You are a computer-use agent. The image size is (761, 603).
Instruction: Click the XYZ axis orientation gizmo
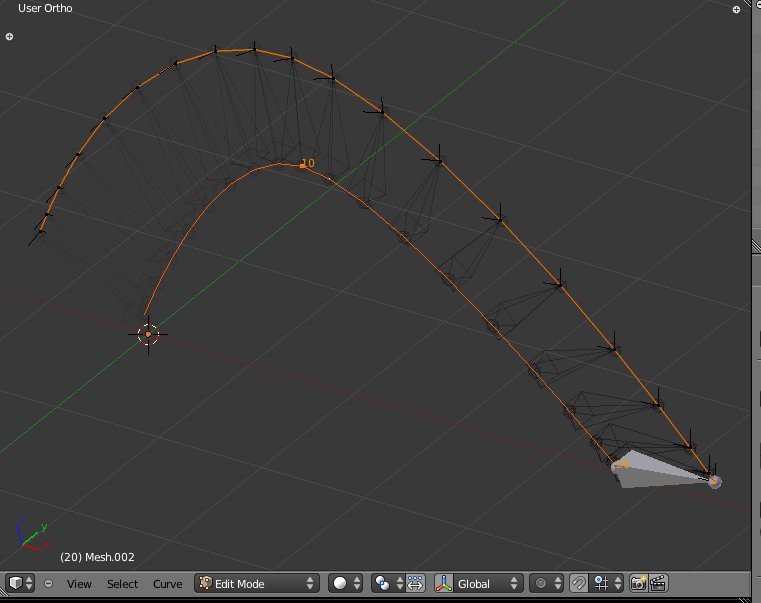[x=32, y=534]
